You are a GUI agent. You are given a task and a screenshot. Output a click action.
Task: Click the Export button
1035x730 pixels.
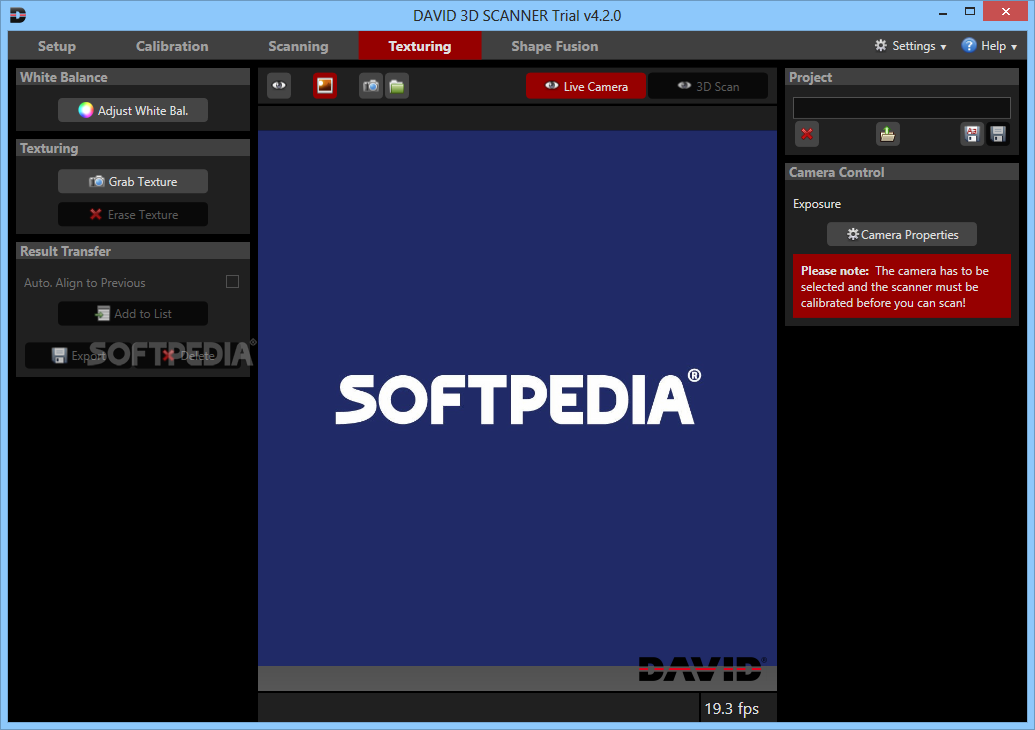[x=78, y=356]
